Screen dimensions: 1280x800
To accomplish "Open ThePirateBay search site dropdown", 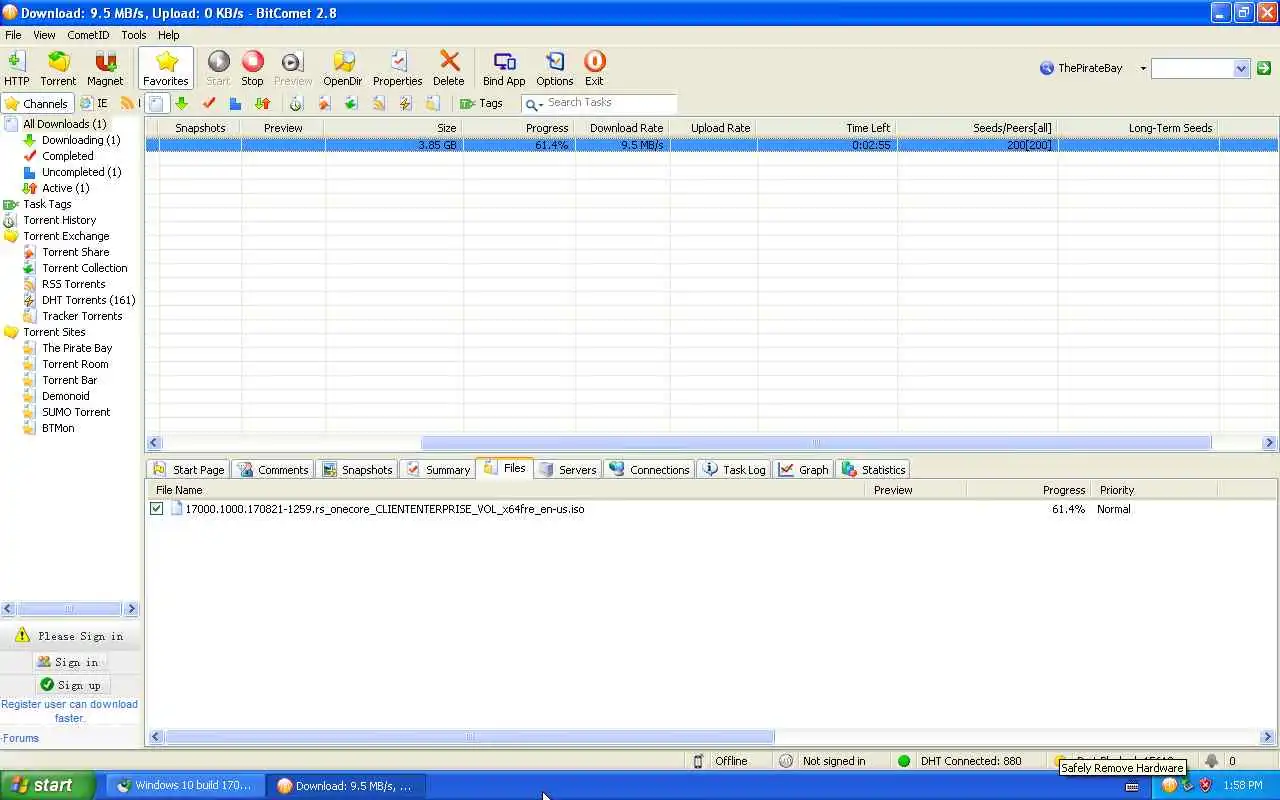I will [x=1143, y=68].
